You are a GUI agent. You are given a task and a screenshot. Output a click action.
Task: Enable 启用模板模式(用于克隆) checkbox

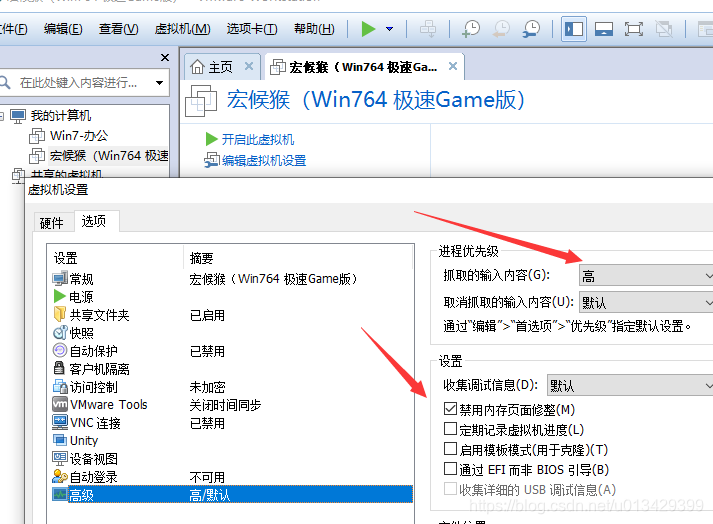tap(450, 448)
